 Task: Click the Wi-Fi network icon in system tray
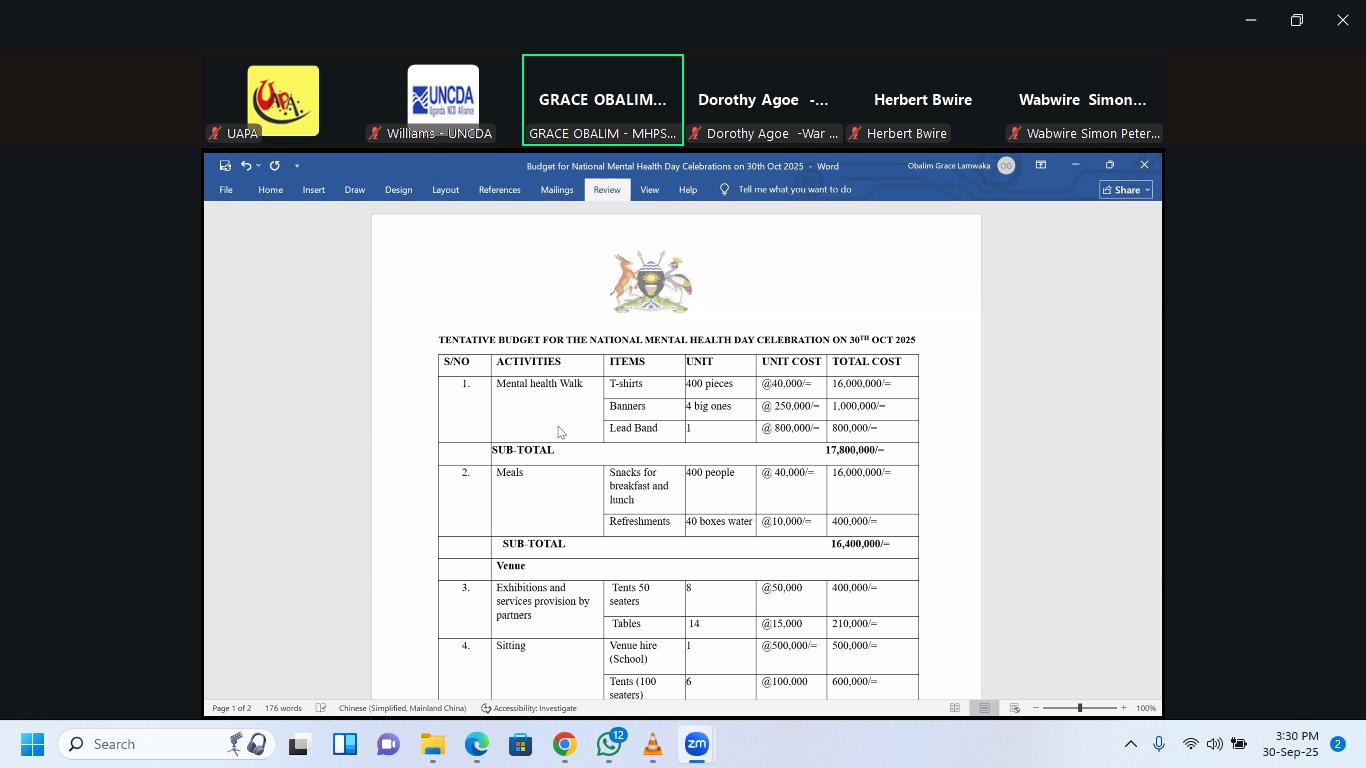coord(1190,744)
